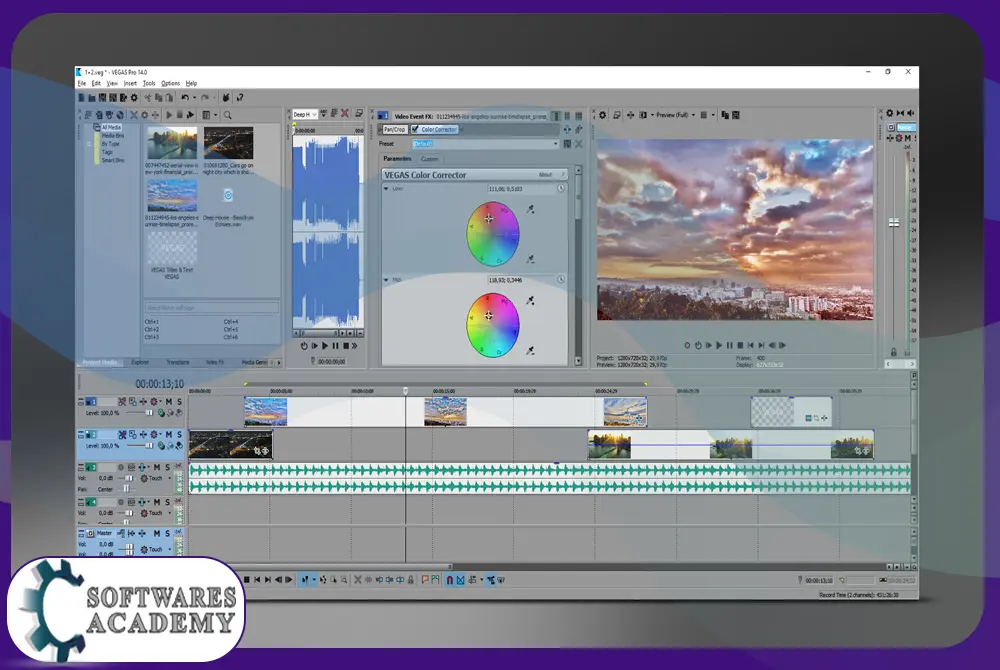Click Play in the Video Preview transport
The width and height of the screenshot is (1000, 670).
coord(719,346)
